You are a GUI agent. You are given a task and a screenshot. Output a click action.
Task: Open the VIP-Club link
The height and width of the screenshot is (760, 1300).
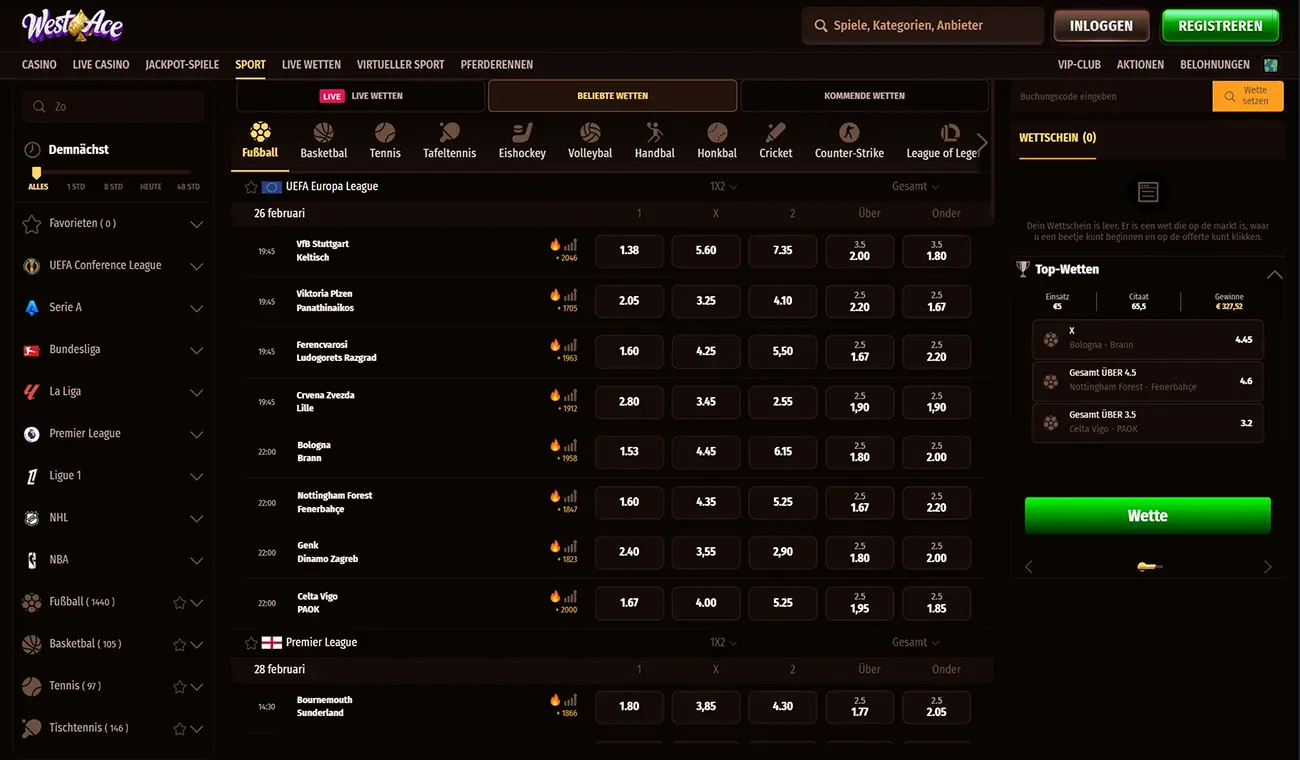coord(1079,65)
